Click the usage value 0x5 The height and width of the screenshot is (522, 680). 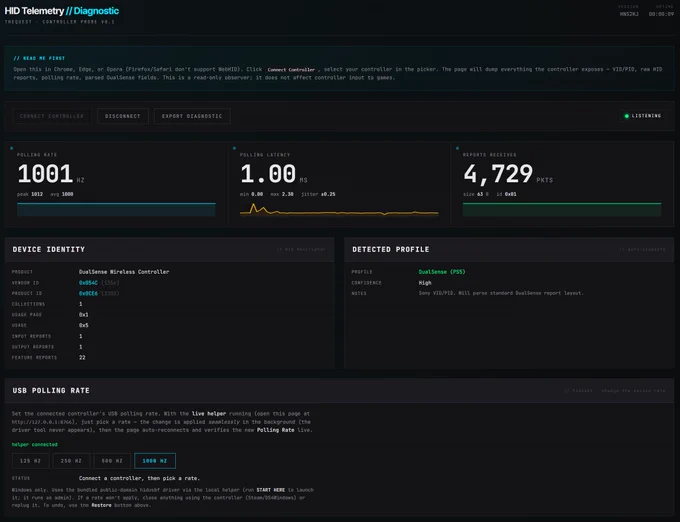tap(84, 326)
